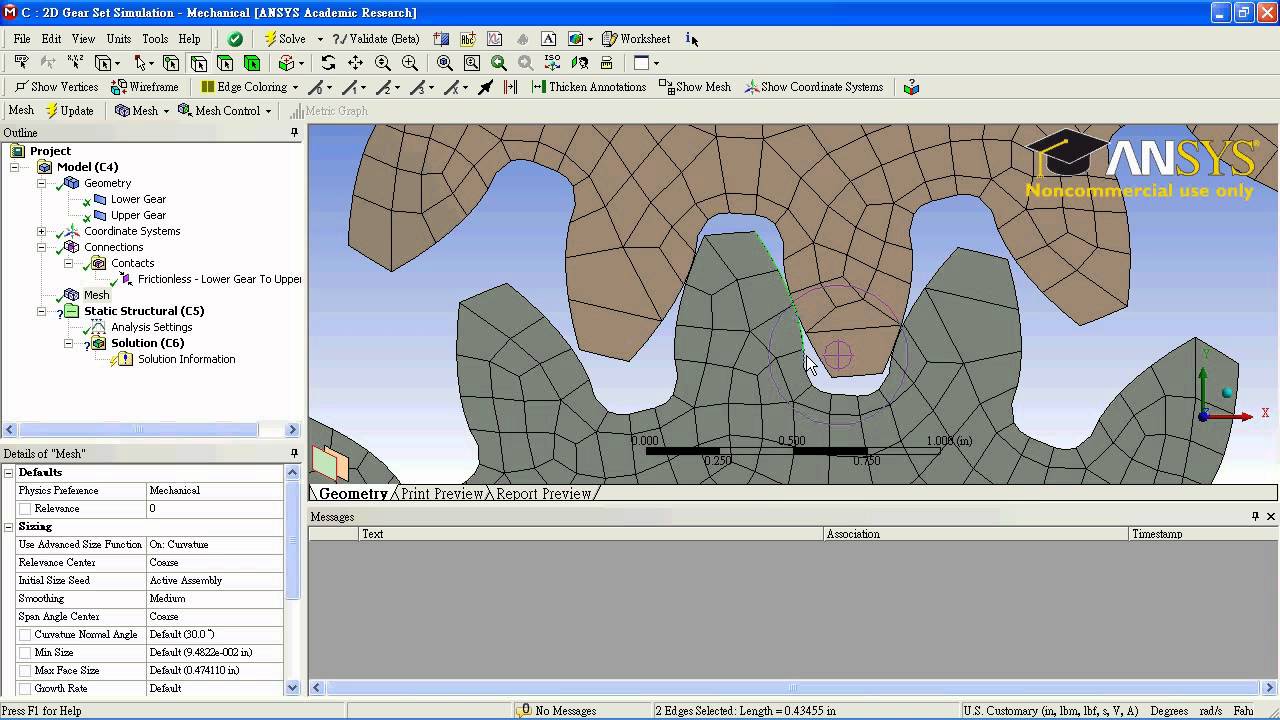Image resolution: width=1280 pixels, height=720 pixels.
Task: Open the Tools menu
Action: tap(155, 39)
